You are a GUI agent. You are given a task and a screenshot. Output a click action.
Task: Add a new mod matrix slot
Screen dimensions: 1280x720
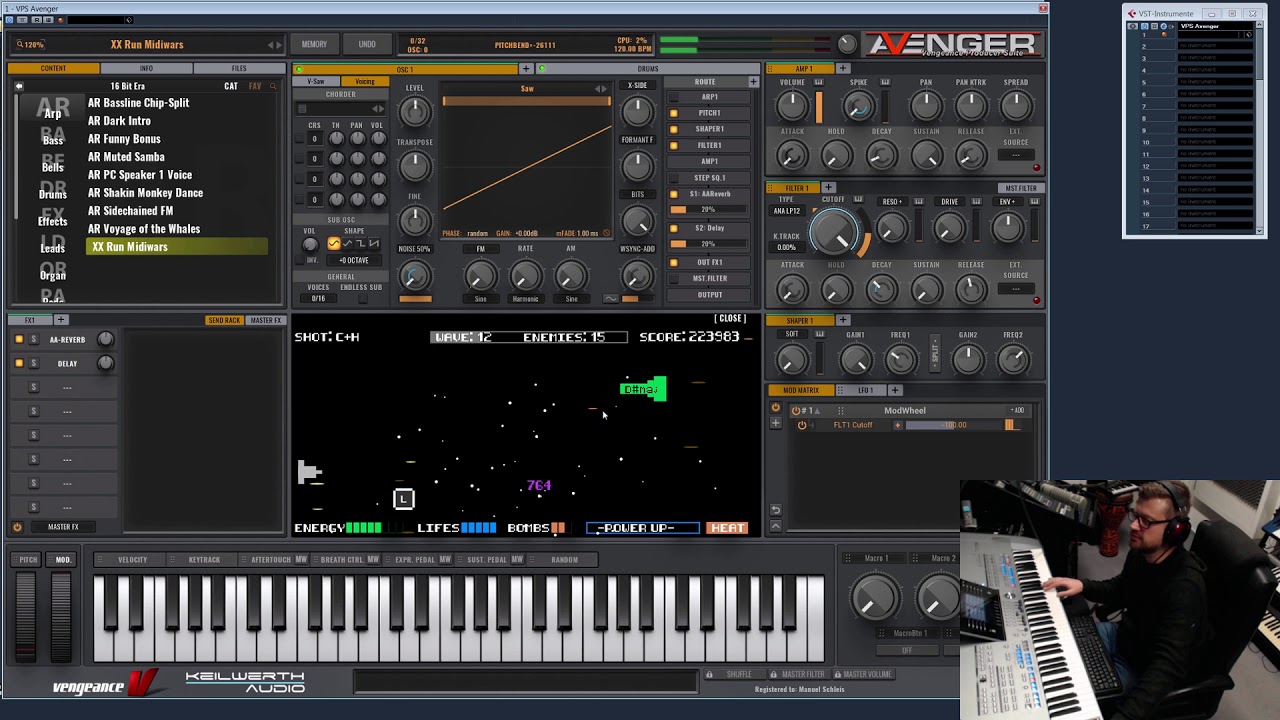click(775, 423)
